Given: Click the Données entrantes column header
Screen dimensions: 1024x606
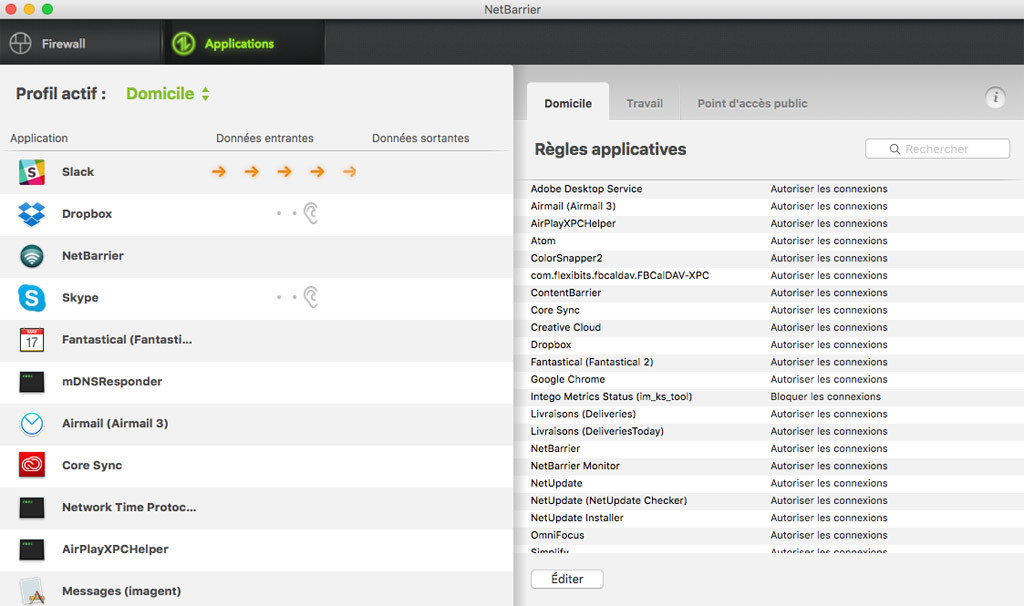Looking at the screenshot, I should pos(264,138).
